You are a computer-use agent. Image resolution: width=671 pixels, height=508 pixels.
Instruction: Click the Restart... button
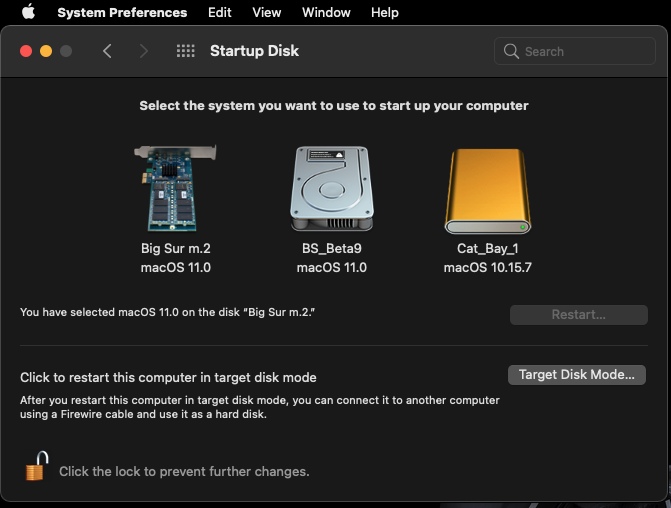[x=578, y=315]
